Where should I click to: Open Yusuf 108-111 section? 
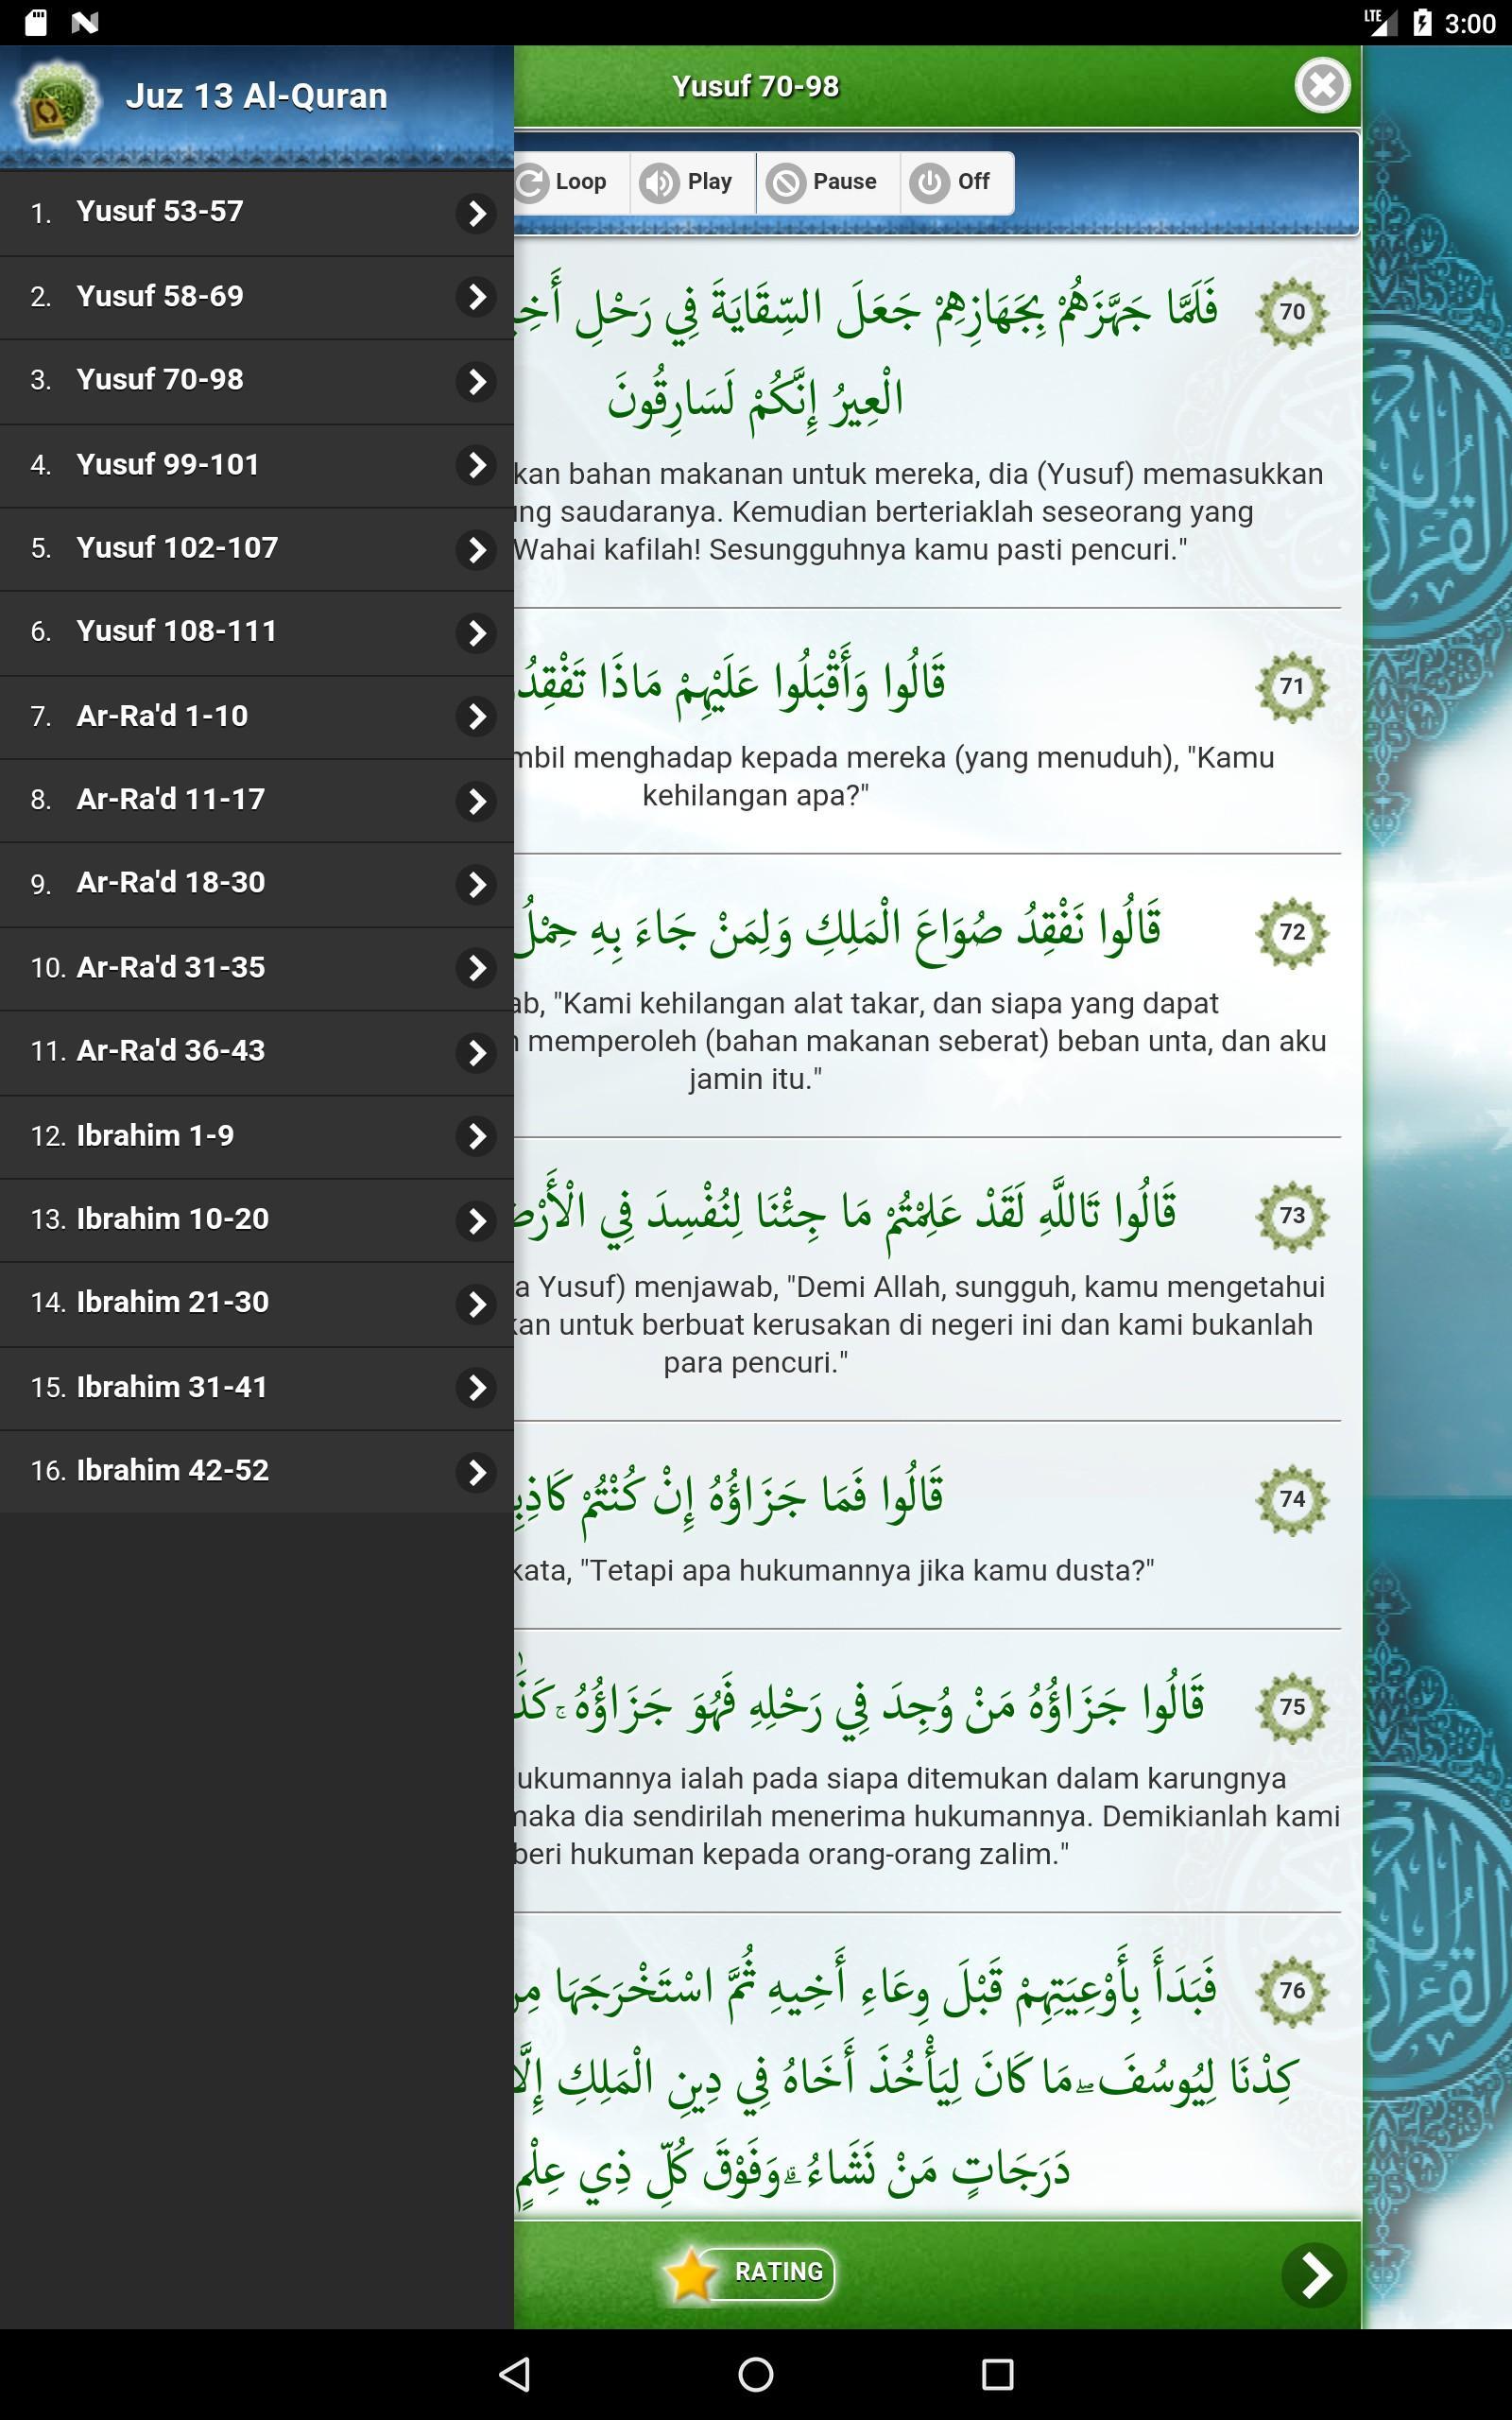point(257,633)
